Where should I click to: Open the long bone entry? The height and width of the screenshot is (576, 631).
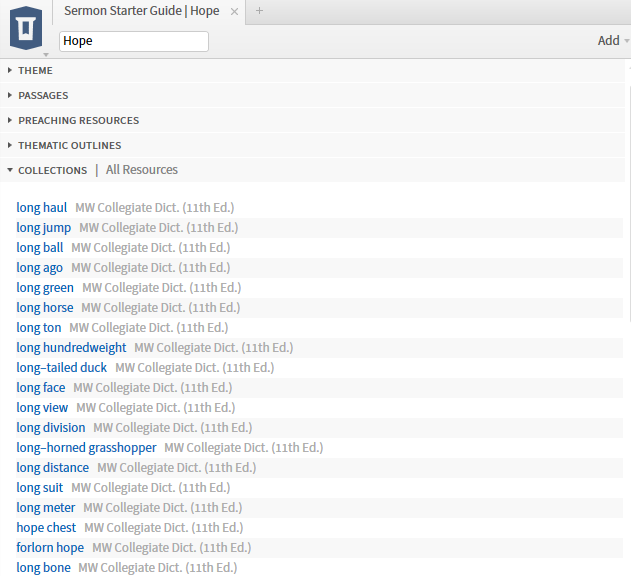(43, 568)
